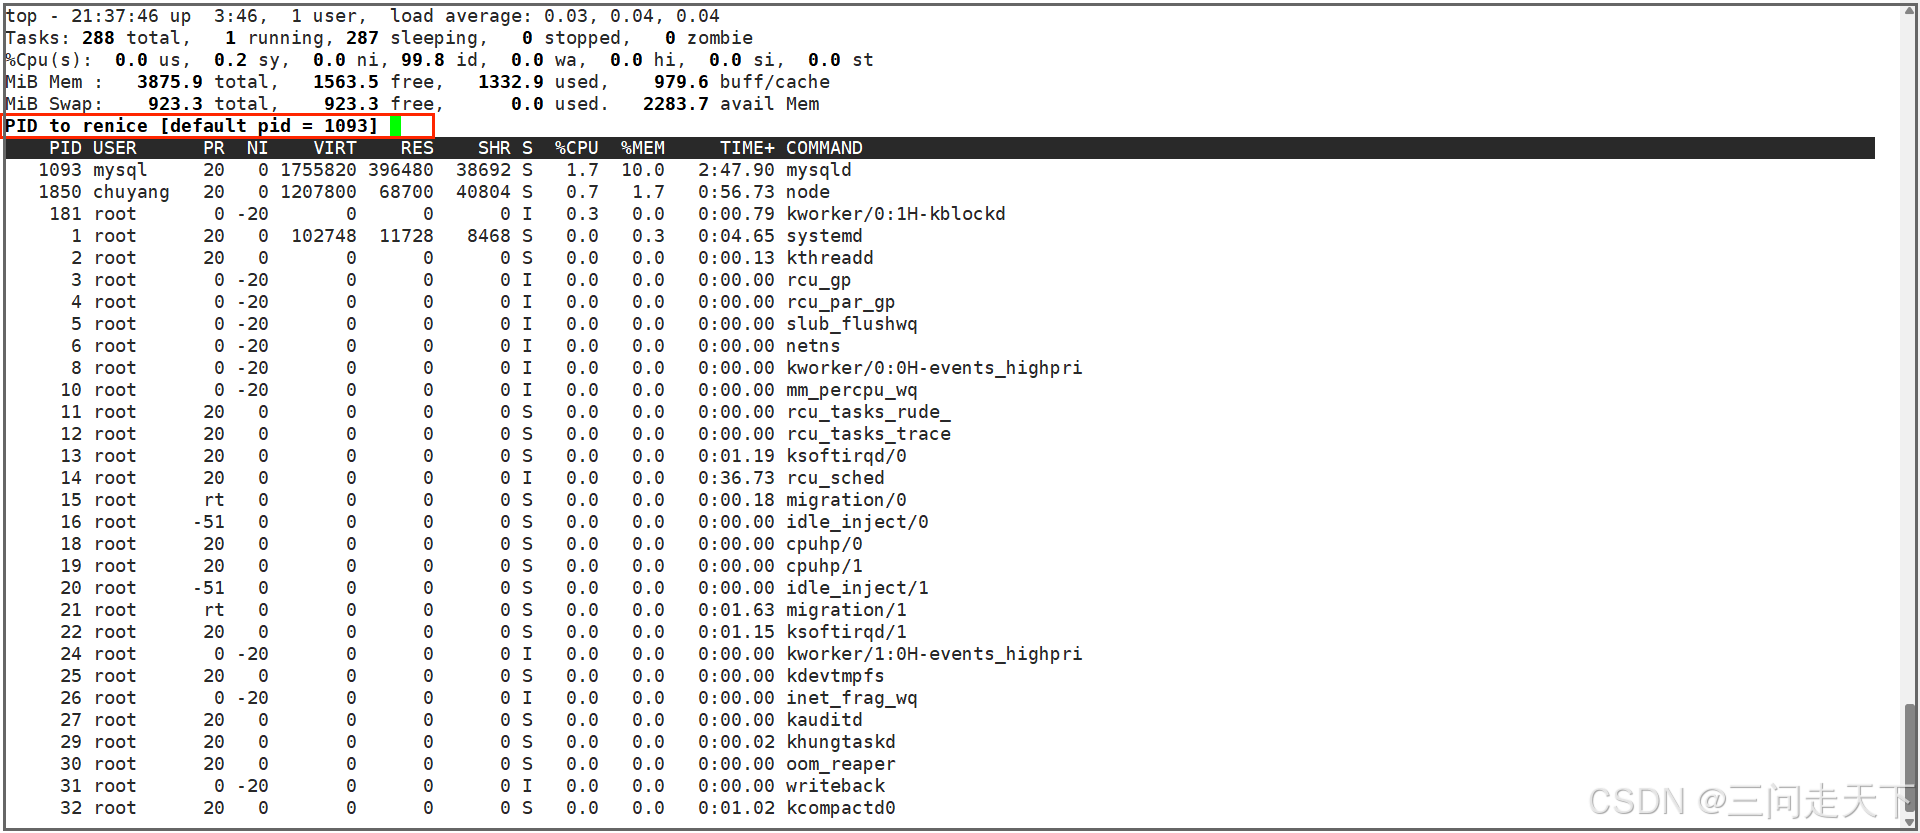Select the idle_inject/0 process

[x=857, y=522]
